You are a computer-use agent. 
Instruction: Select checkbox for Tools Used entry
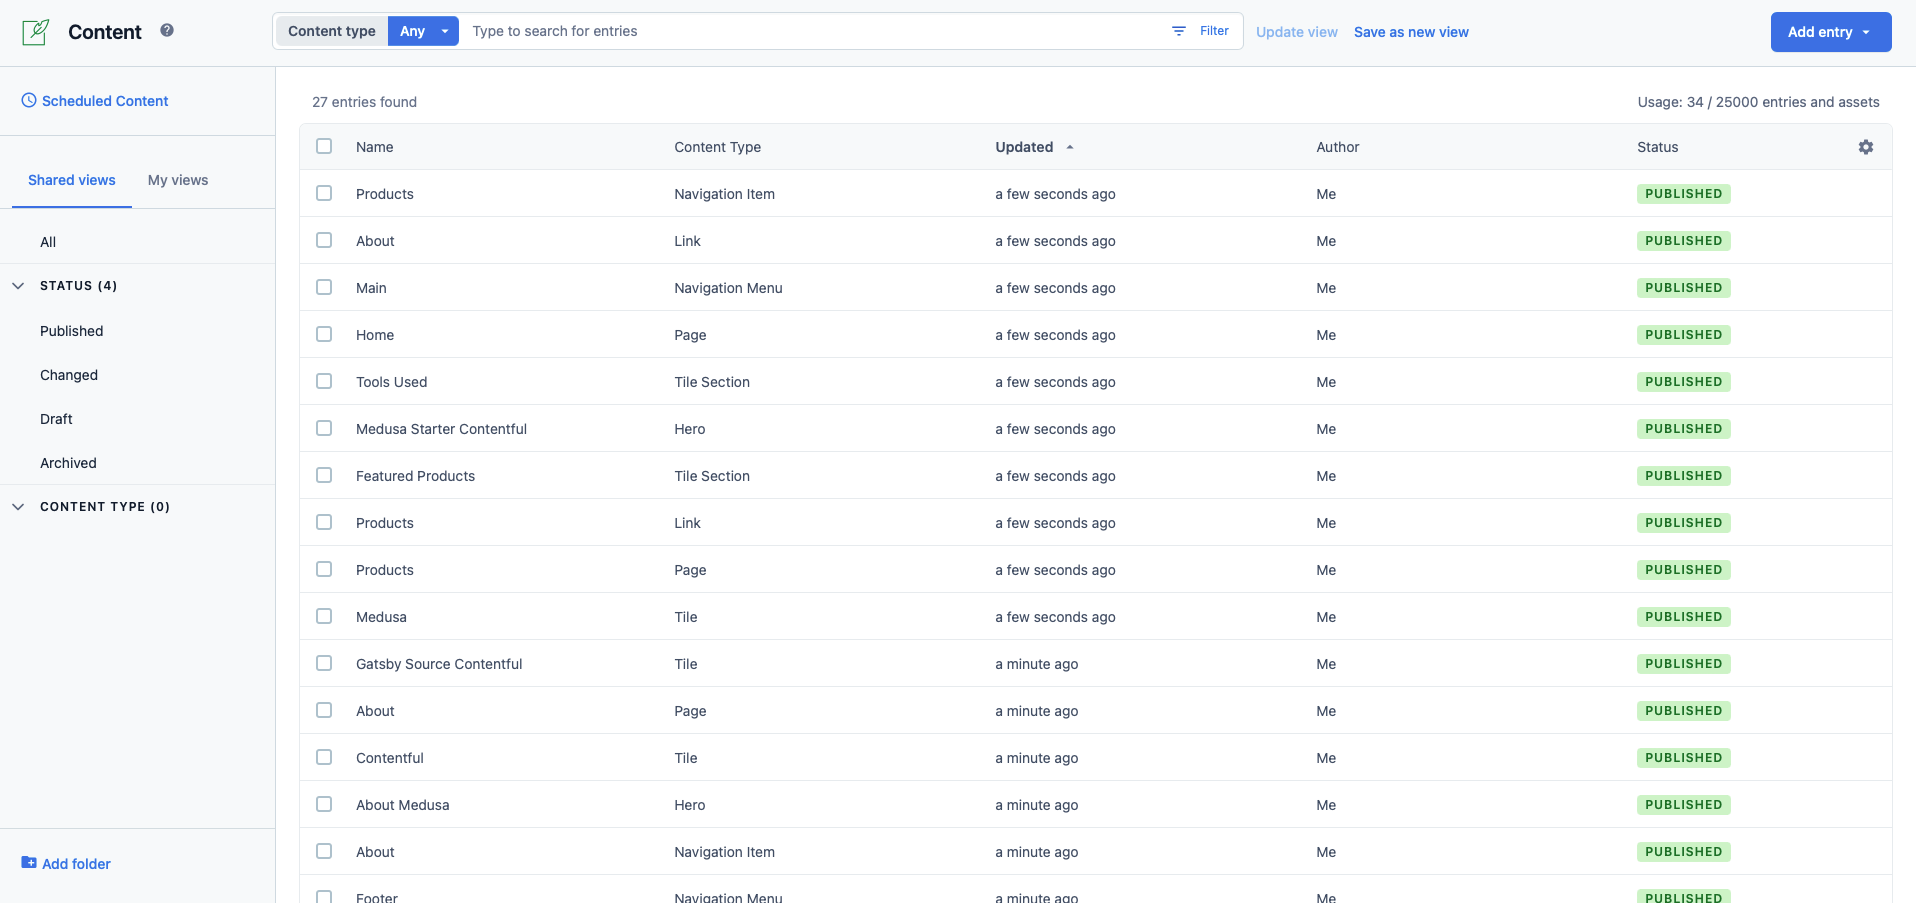pyautogui.click(x=324, y=381)
